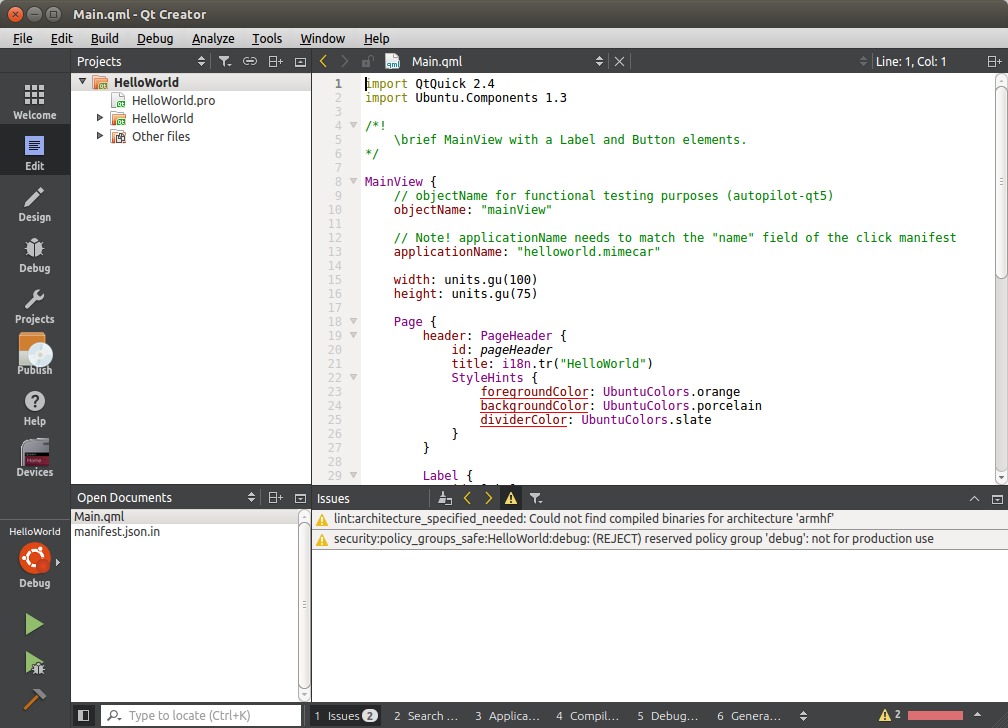
Task: Open the Window menu
Action: (322, 38)
